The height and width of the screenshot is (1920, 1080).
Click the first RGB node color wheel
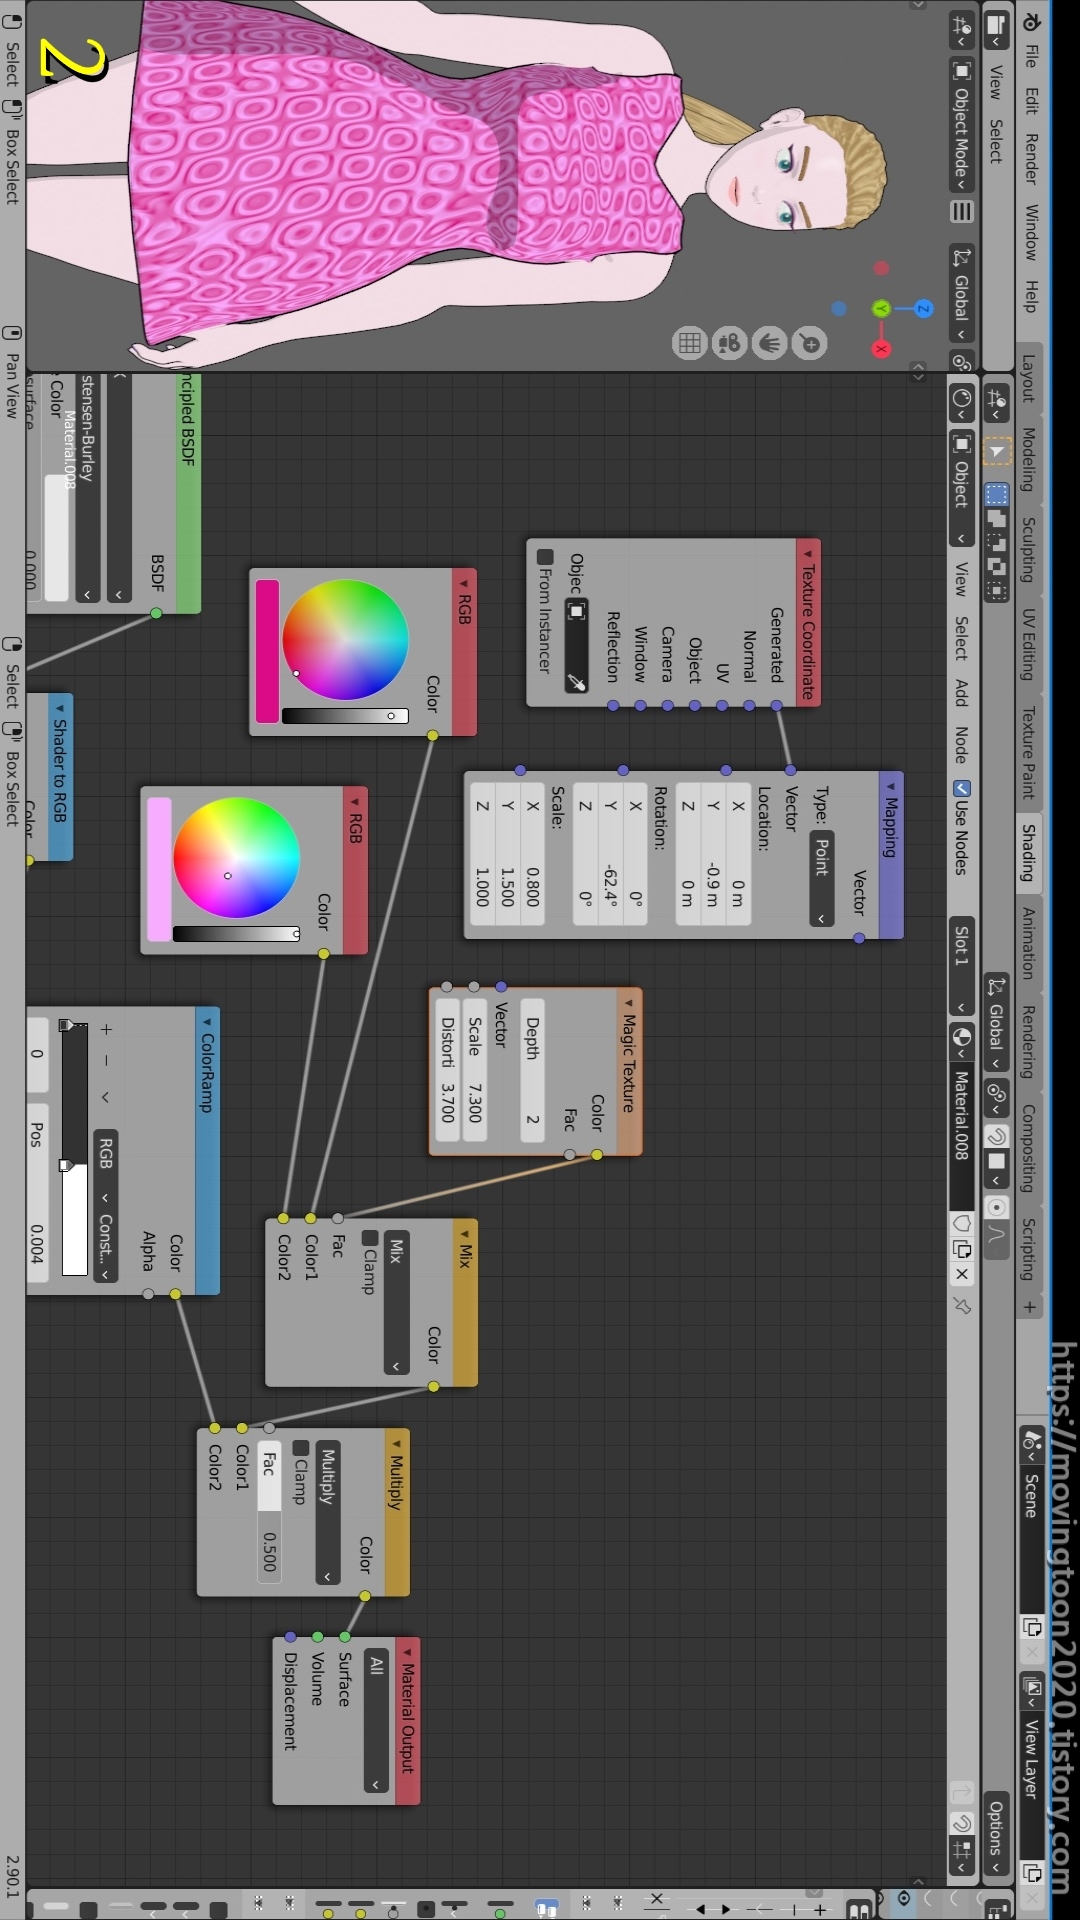pos(345,639)
